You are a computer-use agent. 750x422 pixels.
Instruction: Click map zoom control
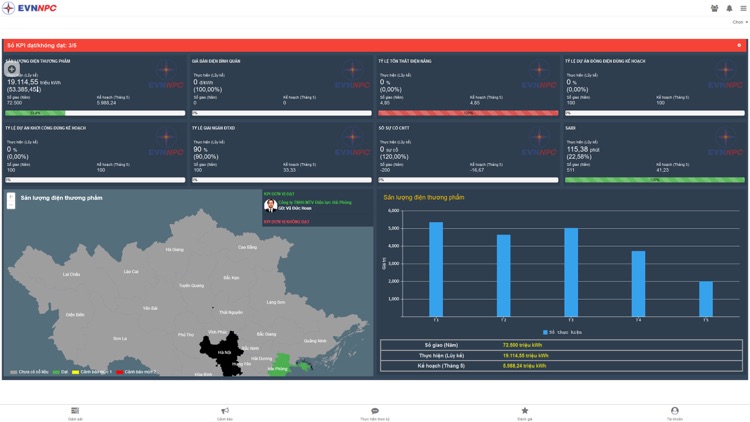[x=11, y=200]
